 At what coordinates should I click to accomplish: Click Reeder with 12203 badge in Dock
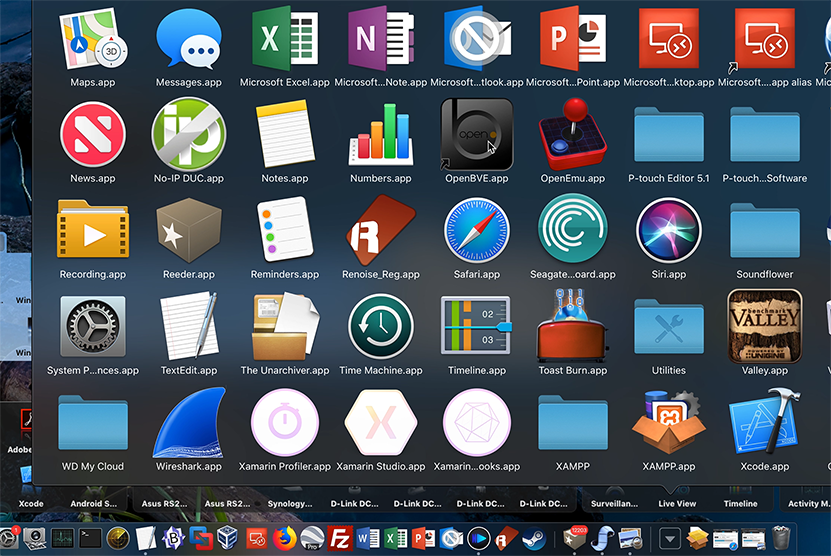(x=576, y=537)
